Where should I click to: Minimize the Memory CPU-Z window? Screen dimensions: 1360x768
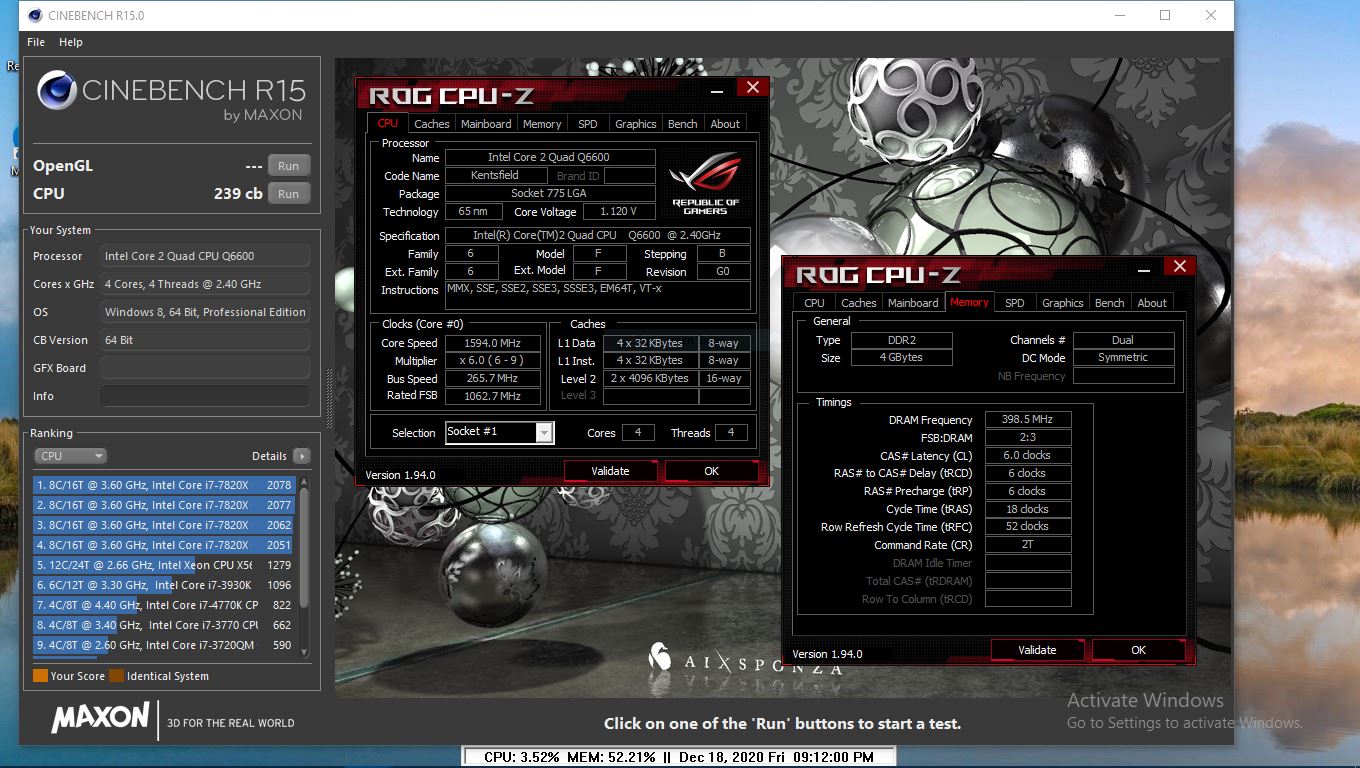(x=1145, y=269)
